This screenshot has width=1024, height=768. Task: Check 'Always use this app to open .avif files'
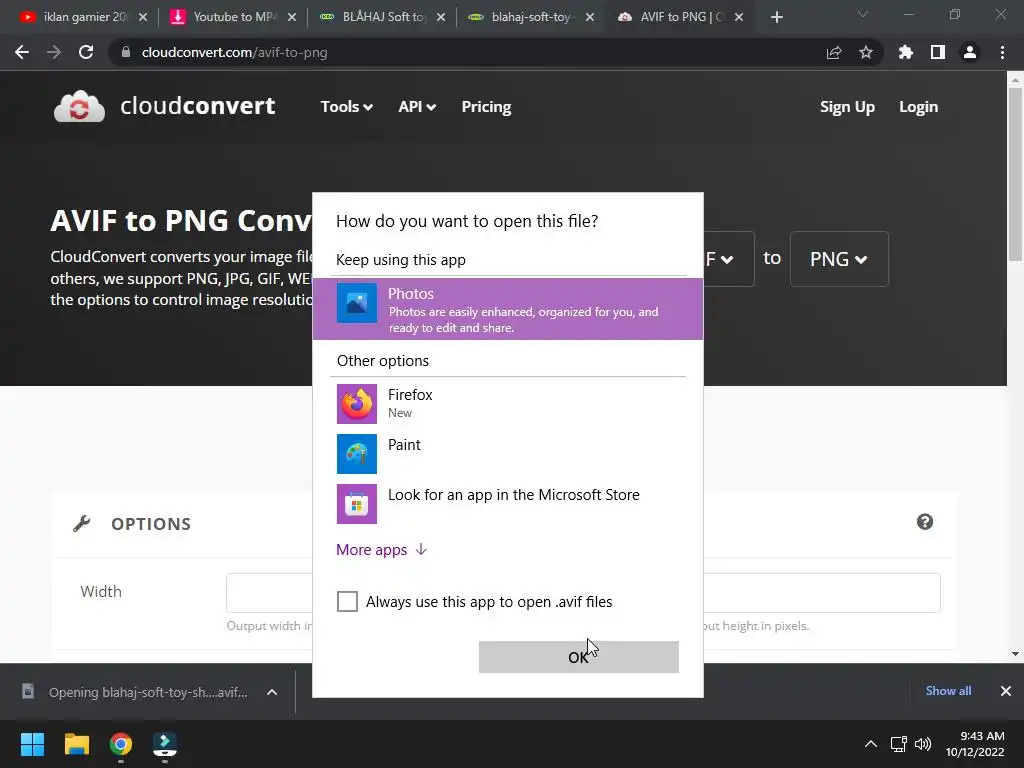pyautogui.click(x=347, y=601)
